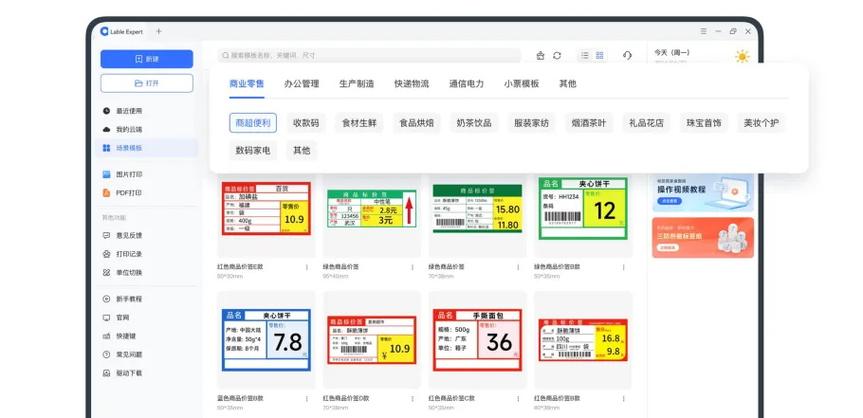This screenshot has height=418, width=863.
Task: Add a new tab with the plus icon
Action: pyautogui.click(x=159, y=31)
